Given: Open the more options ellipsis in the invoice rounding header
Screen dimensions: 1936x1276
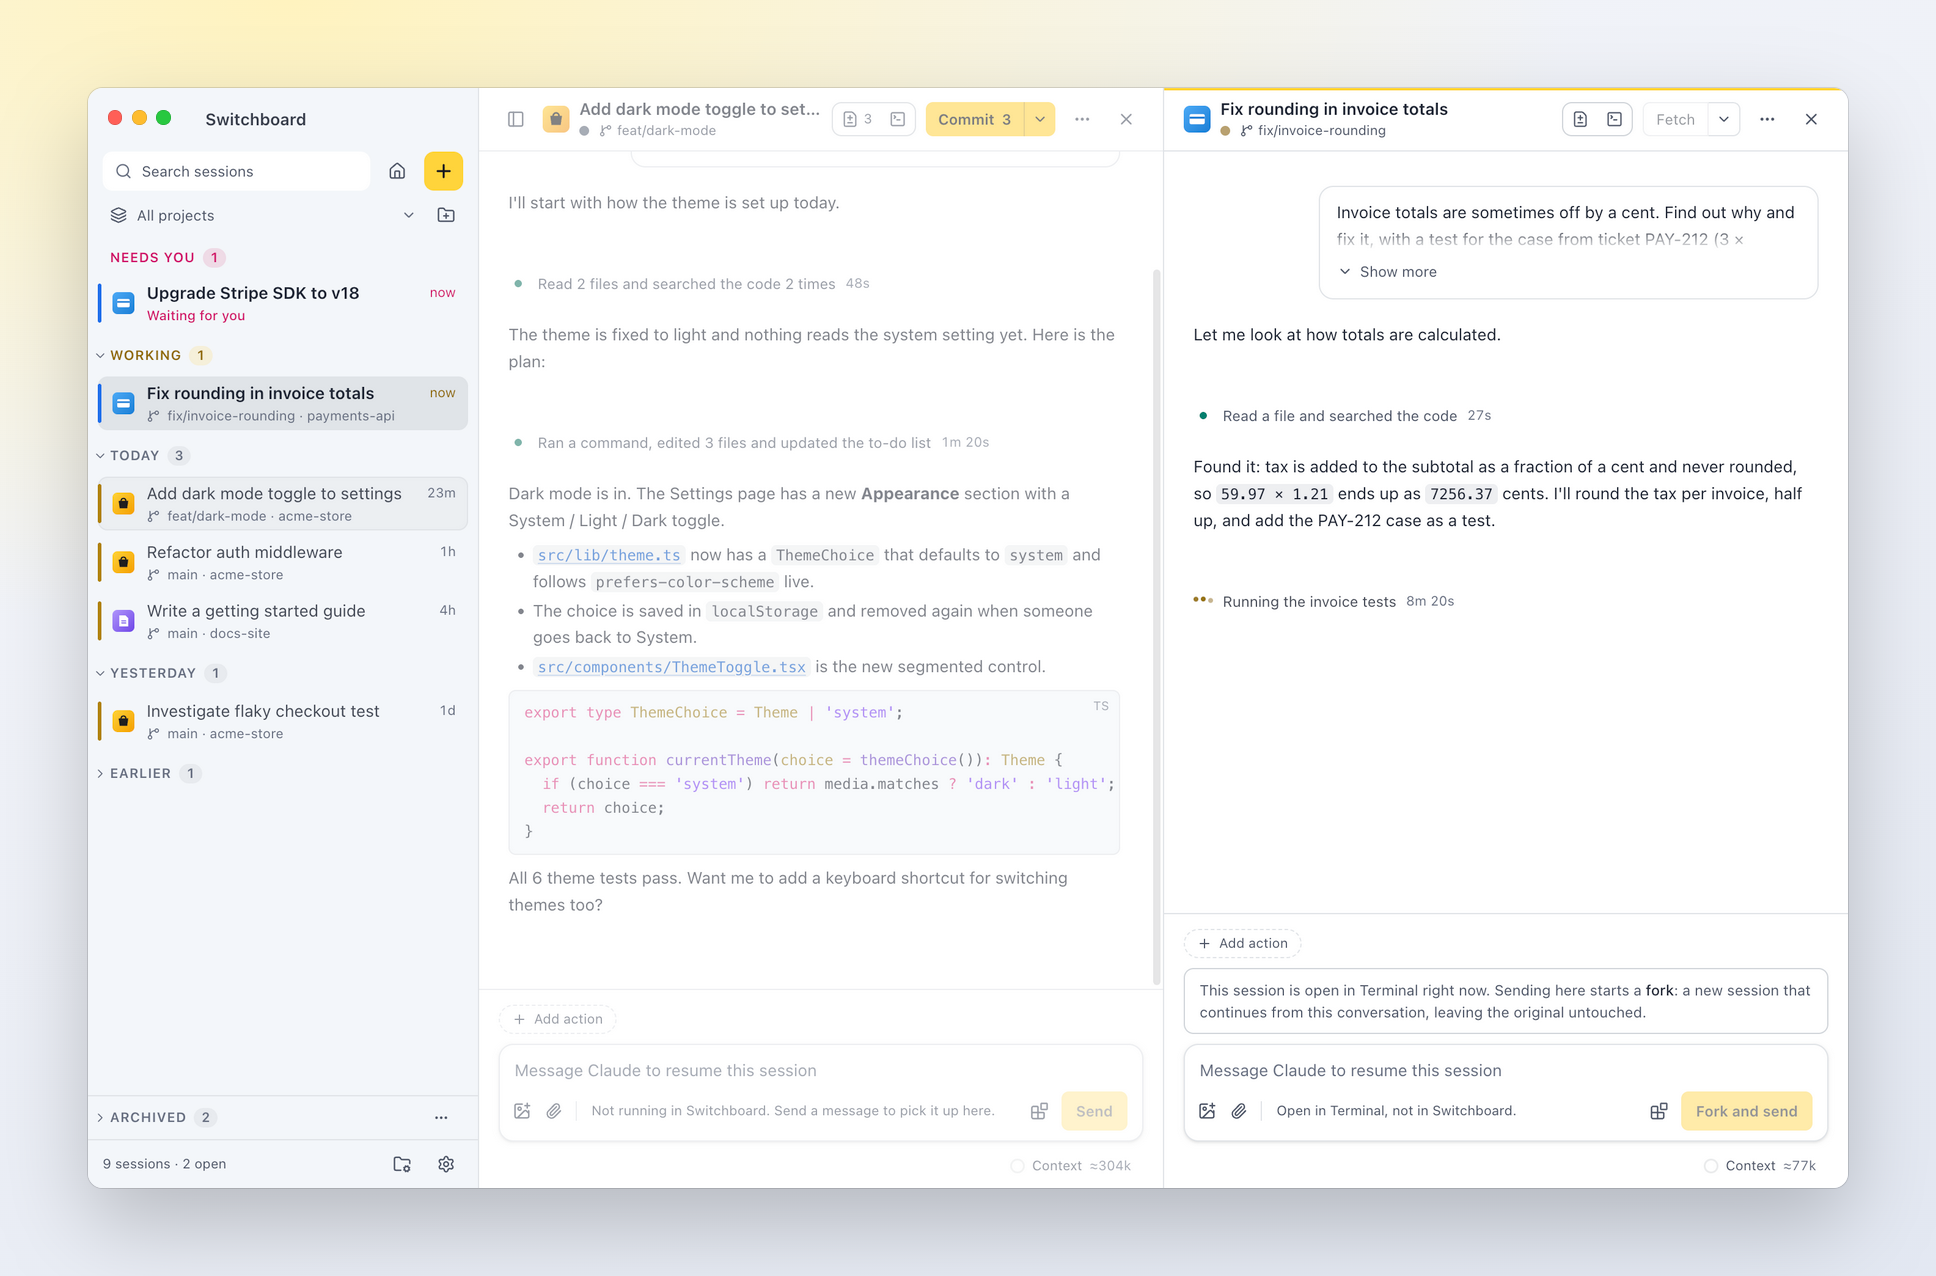Looking at the screenshot, I should pos(1767,119).
